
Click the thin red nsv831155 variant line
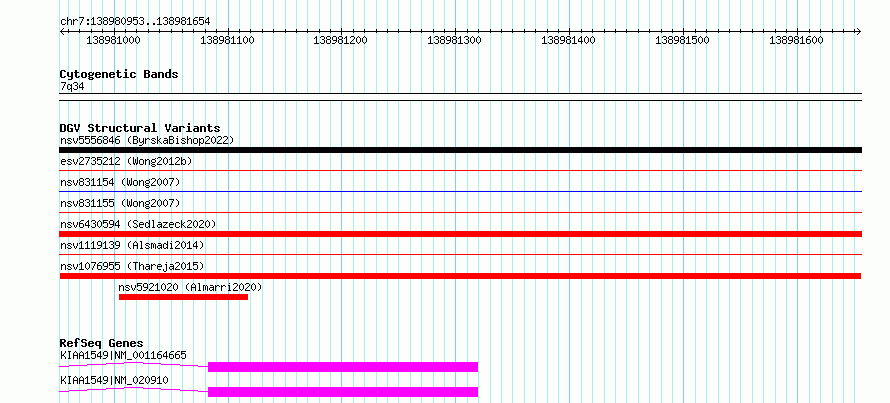point(460,212)
